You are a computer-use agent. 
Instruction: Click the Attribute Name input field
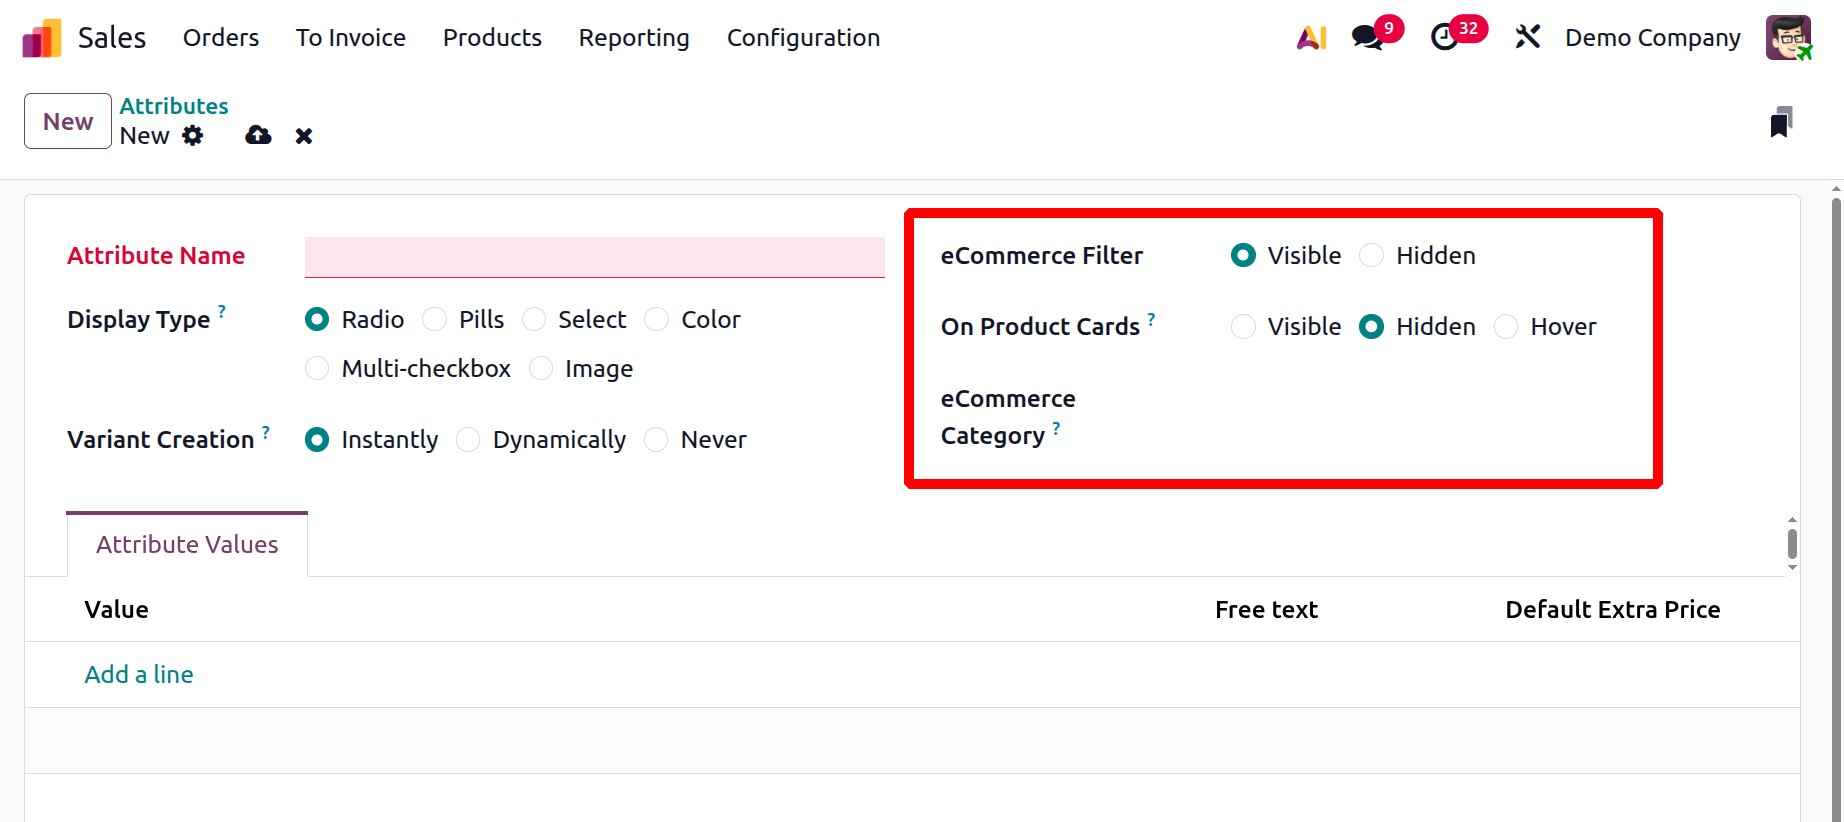coord(594,257)
